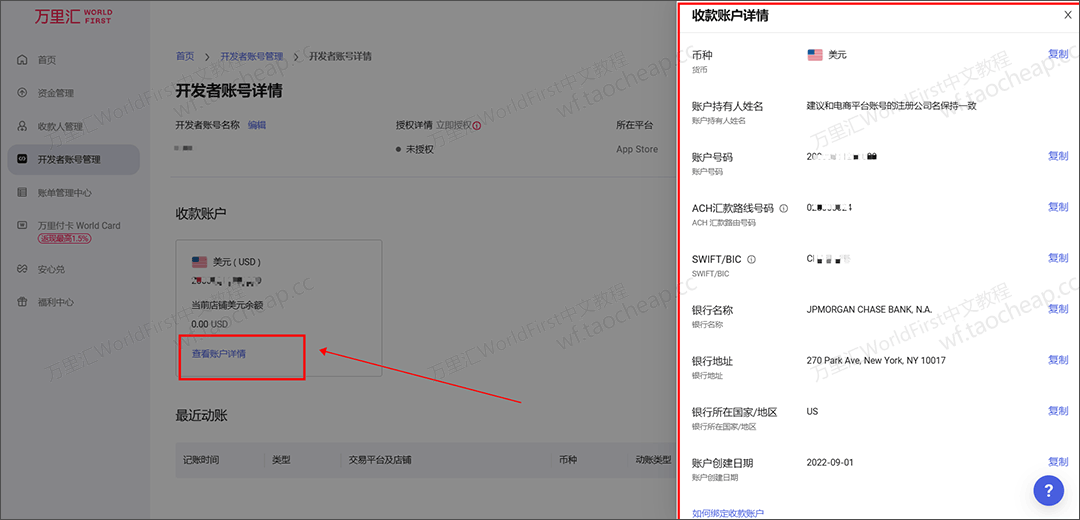Open 安心兑 in the sidebar

point(51,269)
